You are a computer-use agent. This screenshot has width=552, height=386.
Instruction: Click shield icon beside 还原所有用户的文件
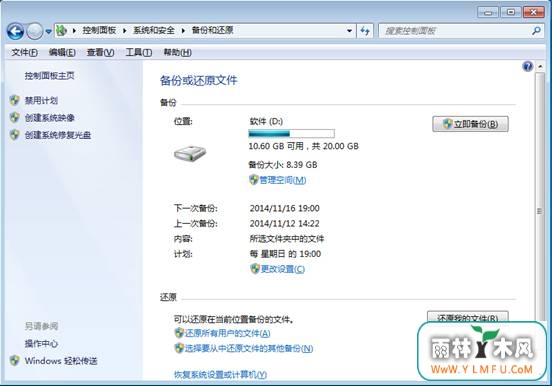pyautogui.click(x=179, y=333)
